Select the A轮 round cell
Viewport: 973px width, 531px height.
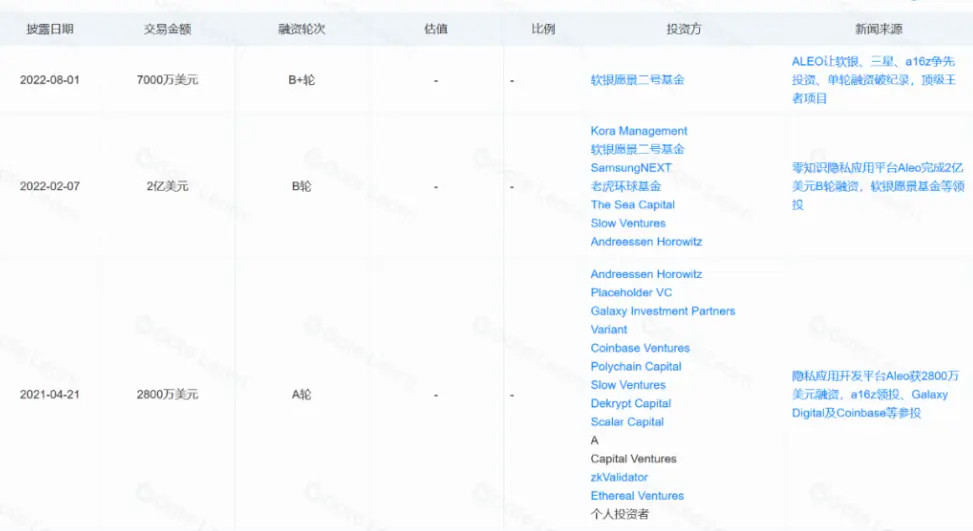(x=302, y=395)
